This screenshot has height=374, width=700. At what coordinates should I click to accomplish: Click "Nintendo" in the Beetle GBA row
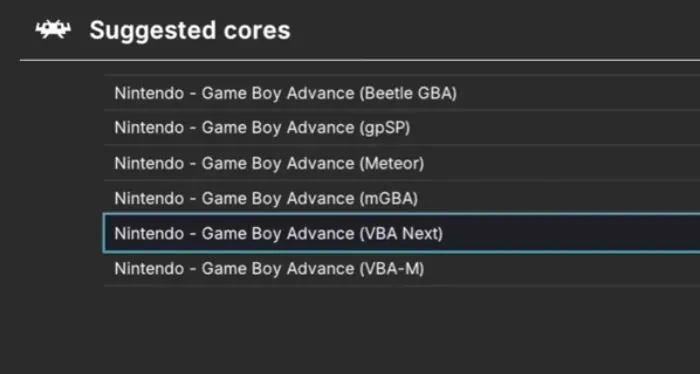coord(149,93)
